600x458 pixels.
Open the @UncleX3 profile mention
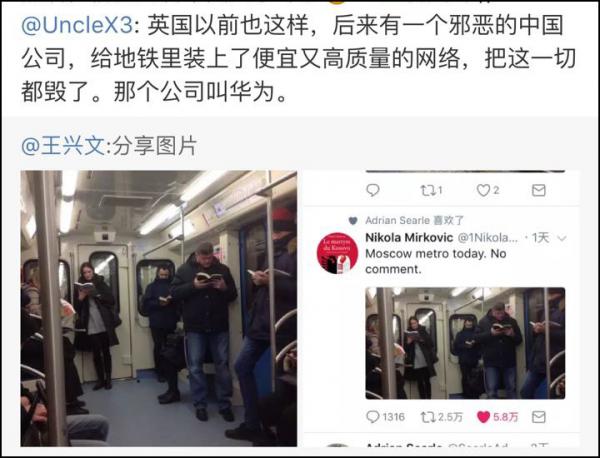(x=77, y=26)
